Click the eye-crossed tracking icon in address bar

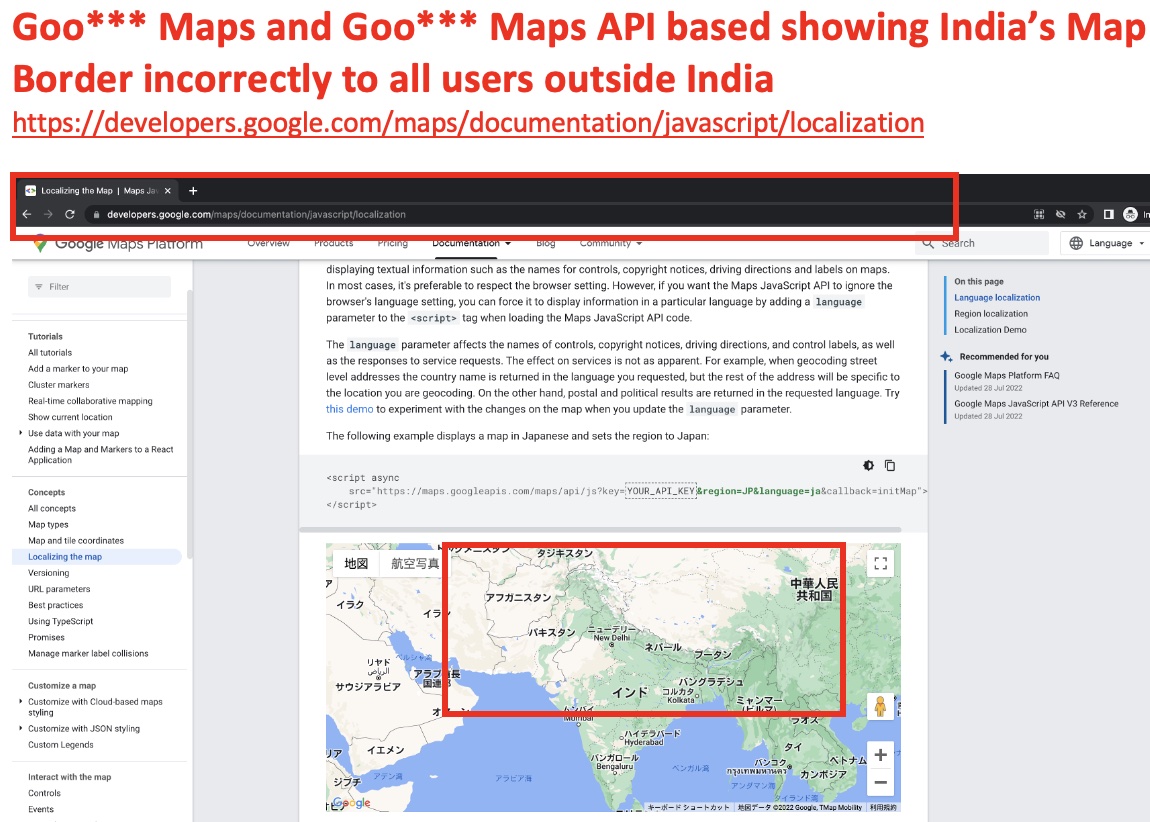coord(1061,214)
